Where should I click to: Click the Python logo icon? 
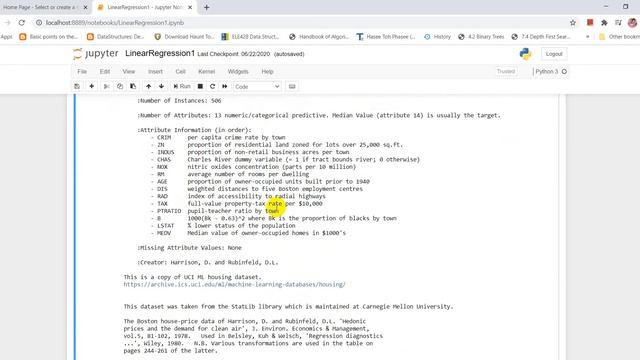(526, 54)
